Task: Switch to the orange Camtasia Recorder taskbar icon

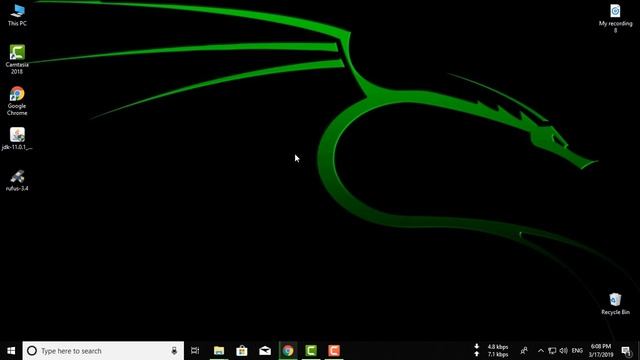Action: coord(334,351)
